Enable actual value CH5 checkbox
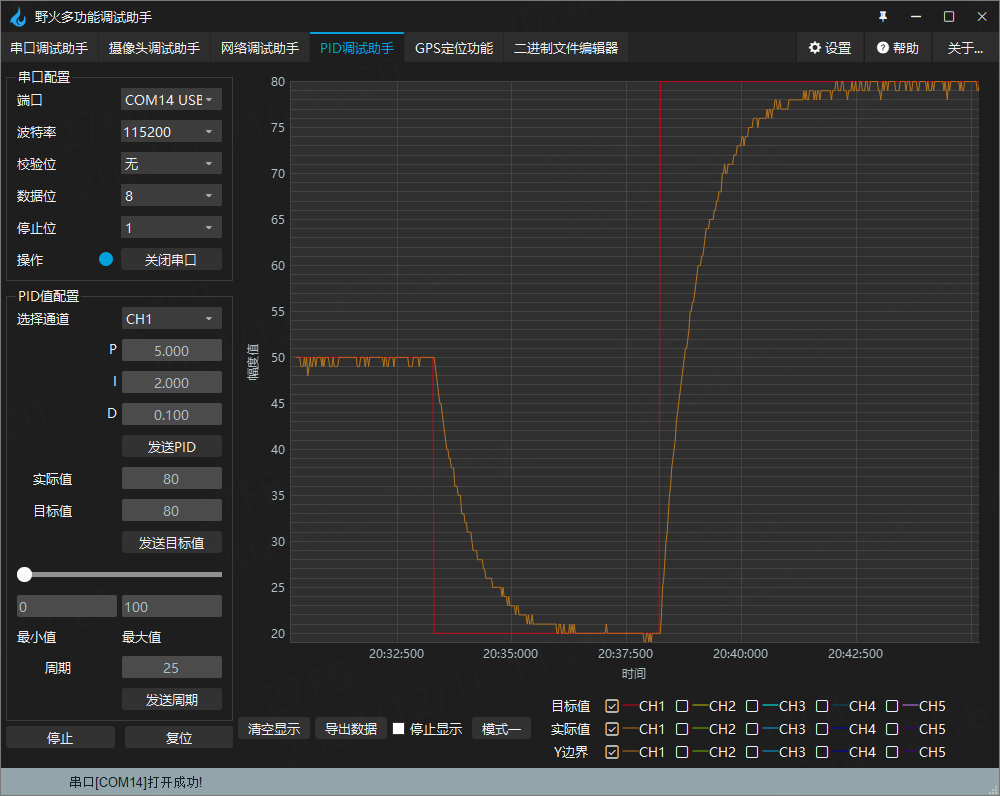The image size is (1000, 796). click(x=892, y=729)
